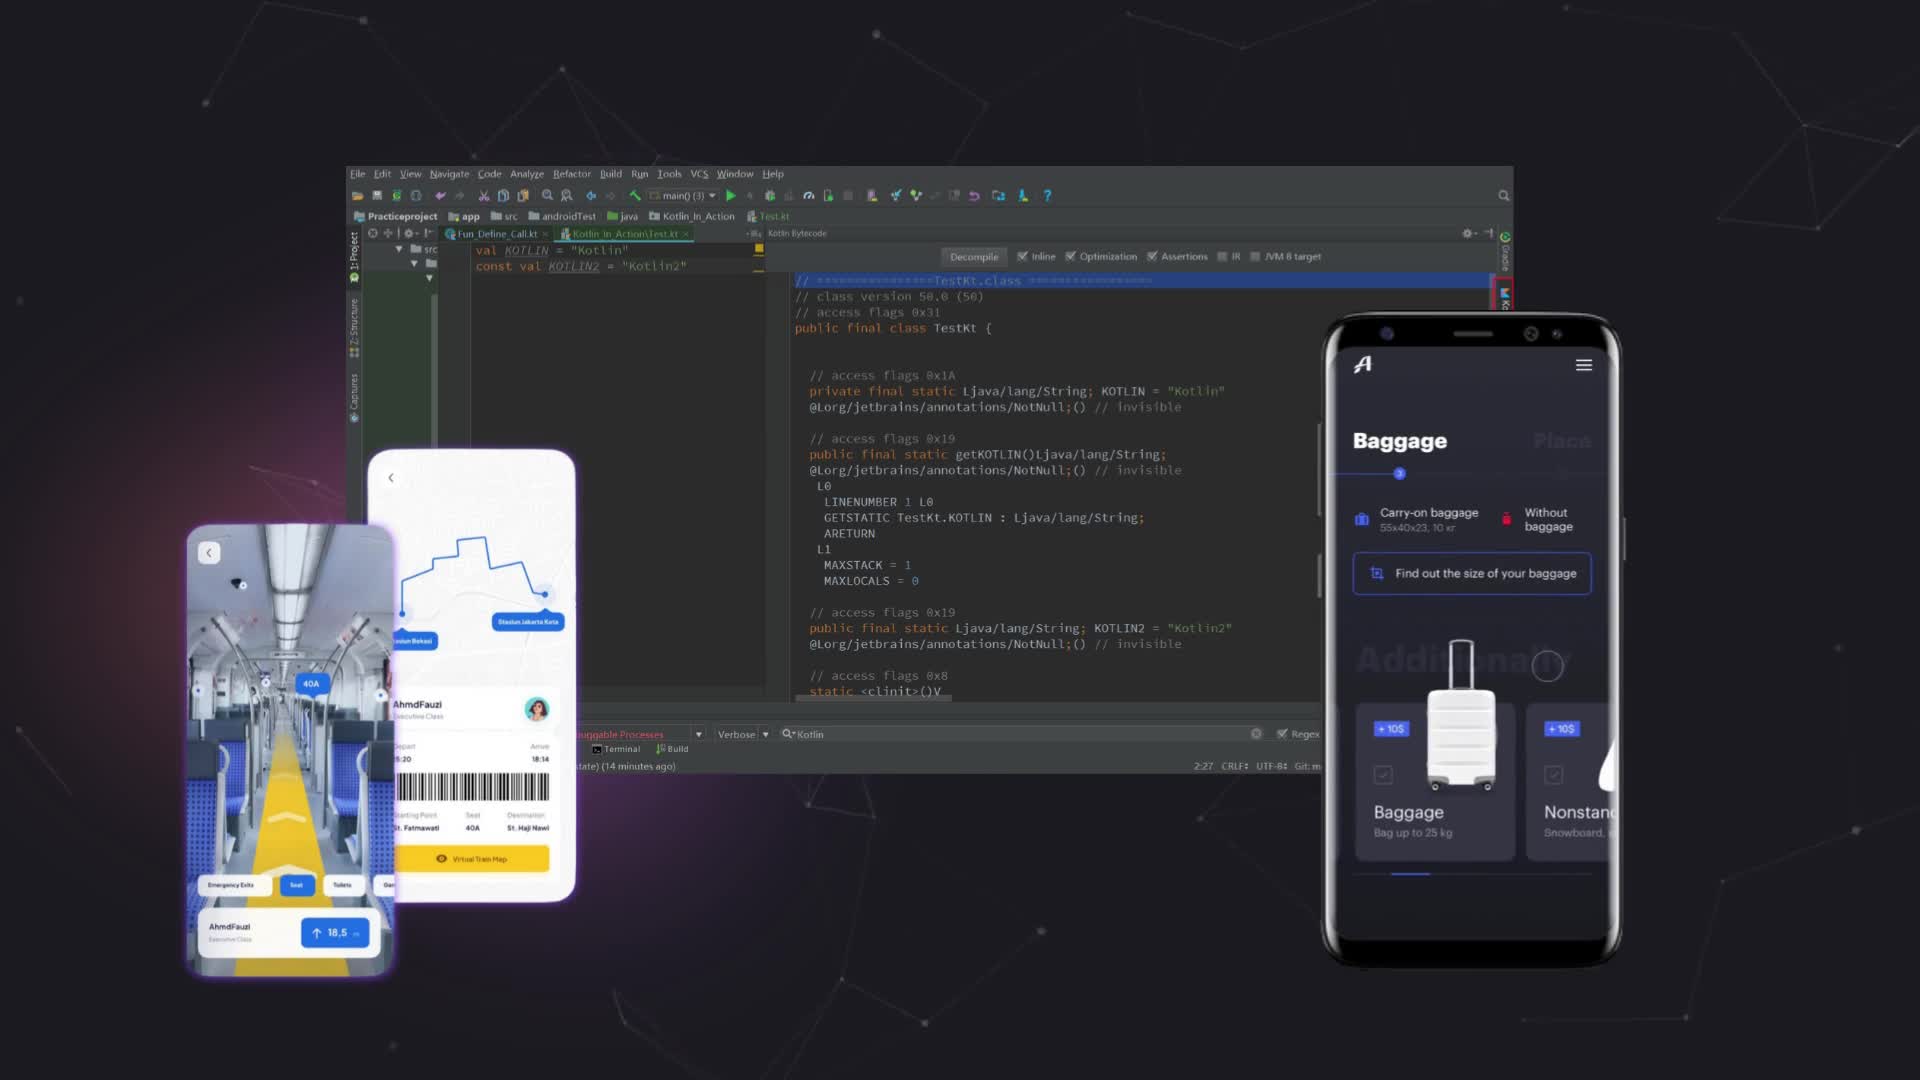
Task: Tap Find out the size of your baggage
Action: [x=1472, y=574]
